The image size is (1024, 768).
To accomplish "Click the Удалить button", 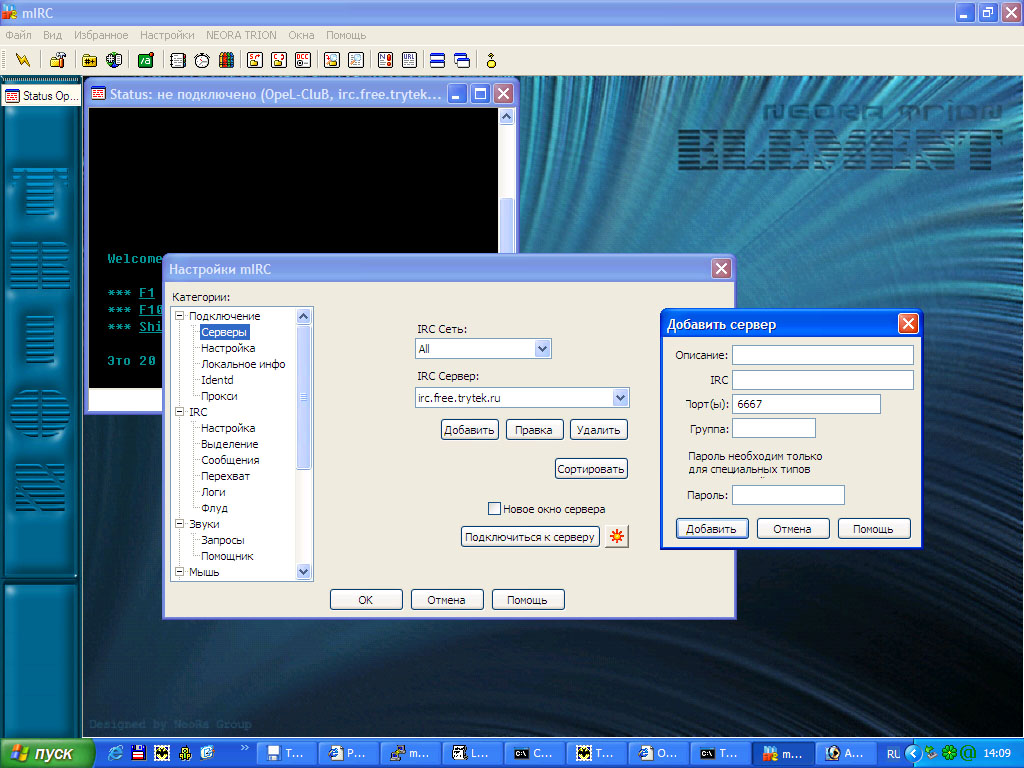I will (x=598, y=430).
